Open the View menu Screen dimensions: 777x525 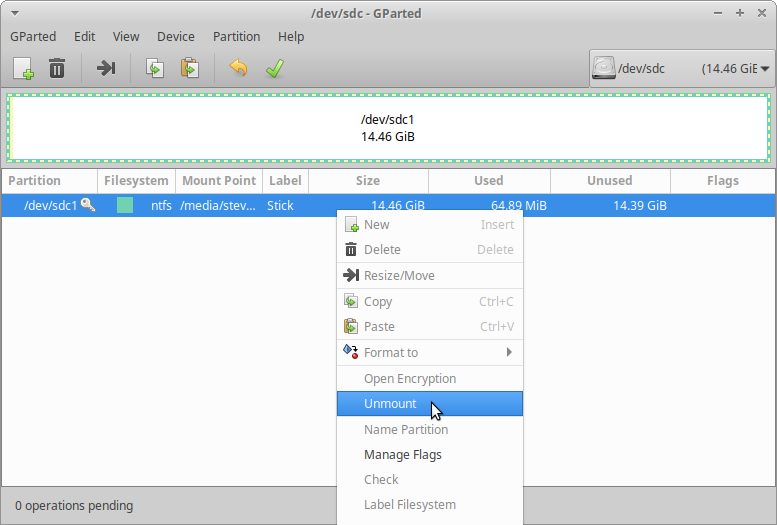coord(126,36)
